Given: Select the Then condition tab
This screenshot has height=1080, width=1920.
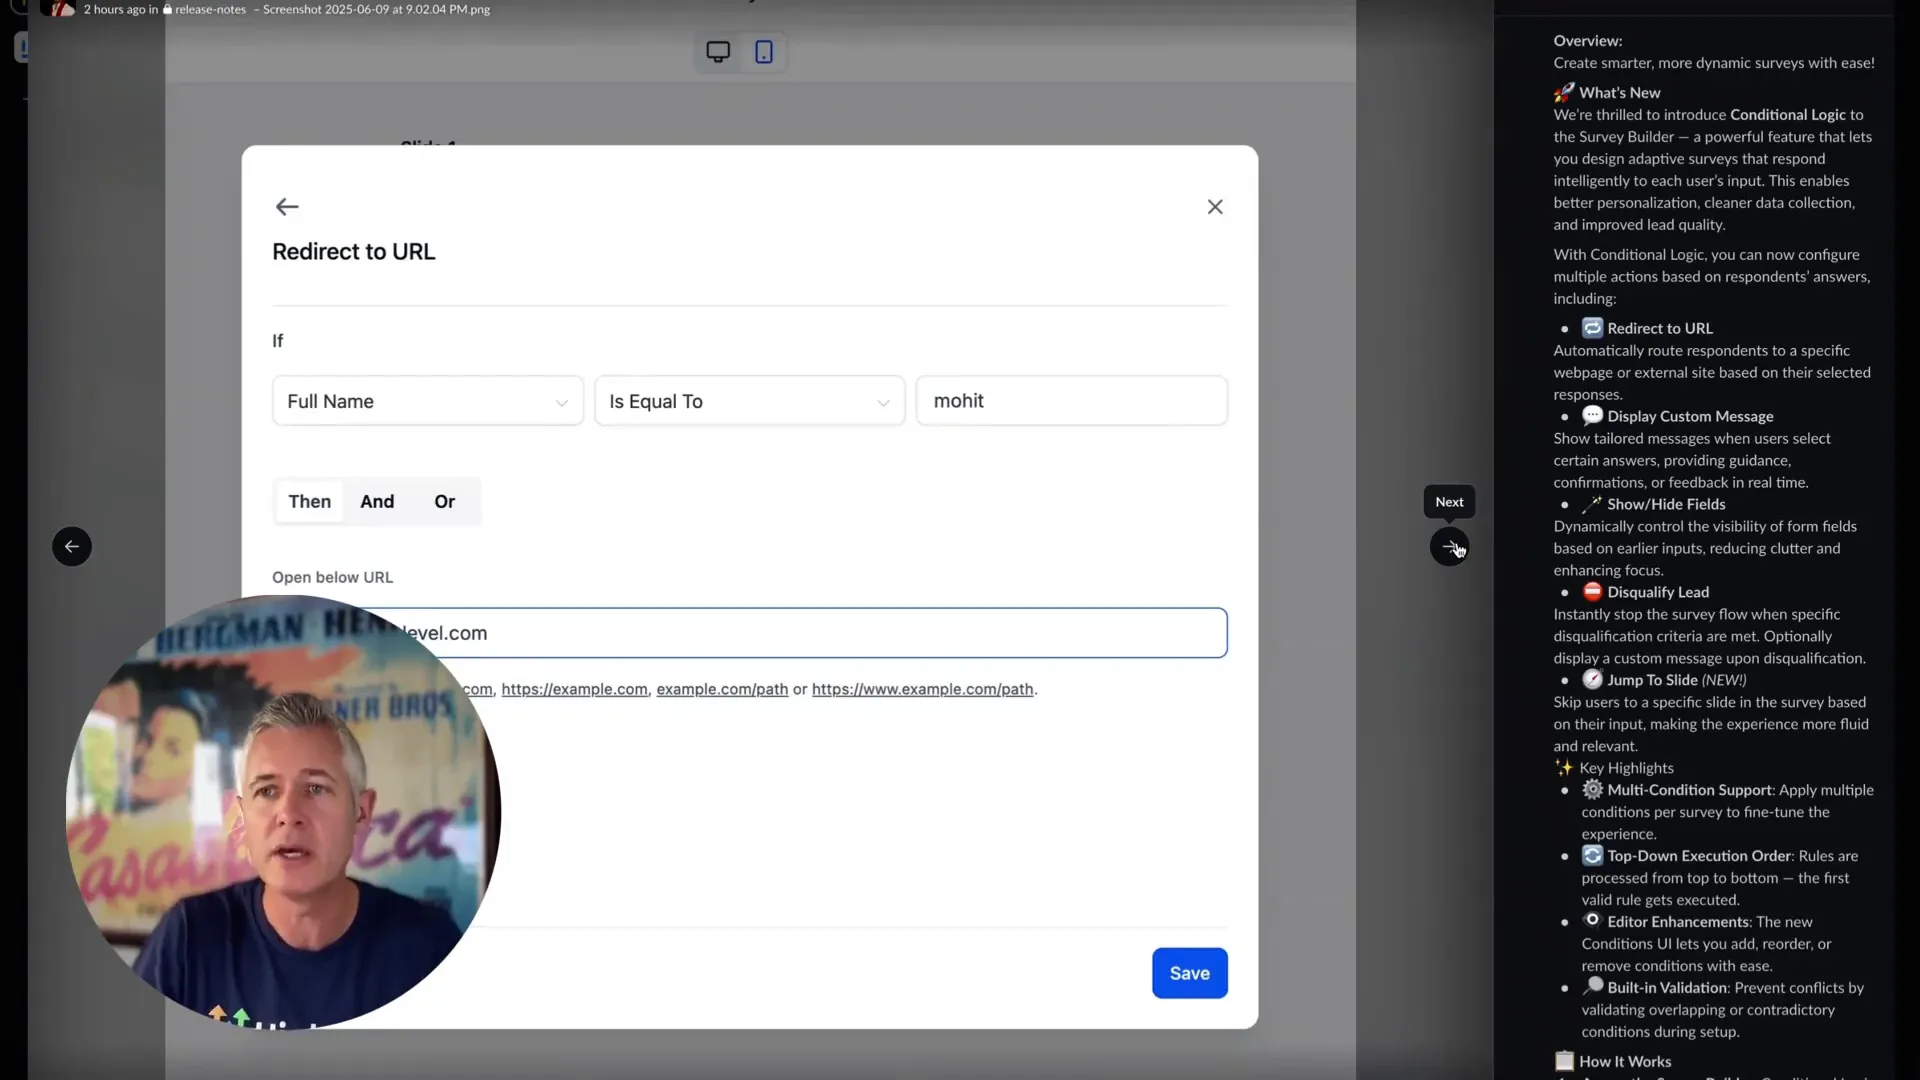Looking at the screenshot, I should point(310,502).
